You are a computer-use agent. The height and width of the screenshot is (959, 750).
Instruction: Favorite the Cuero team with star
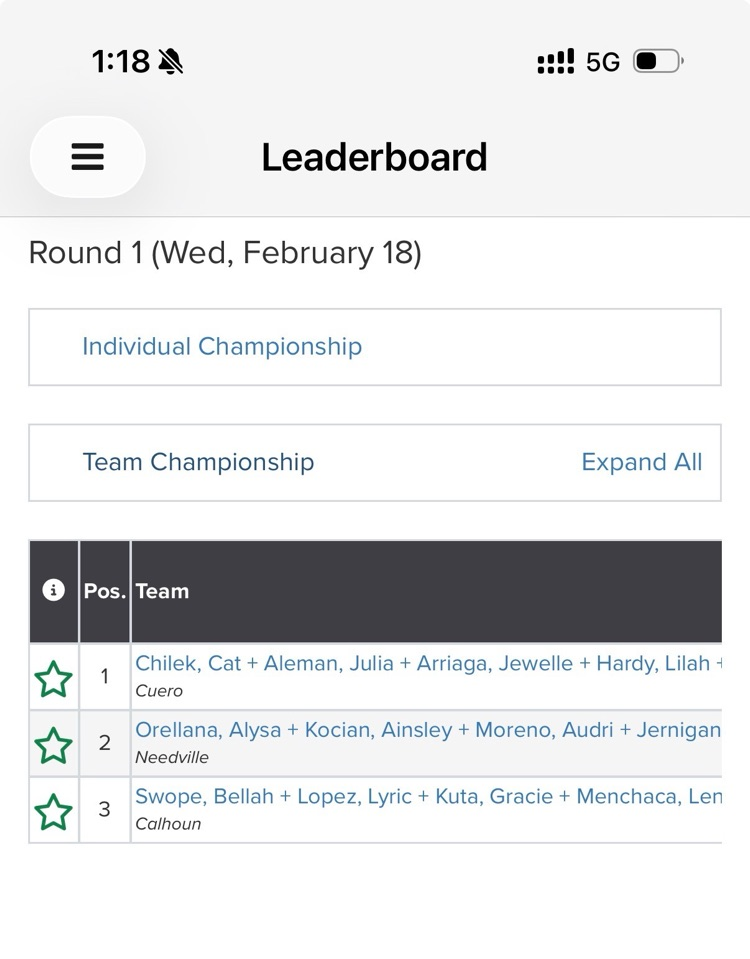pyautogui.click(x=54, y=680)
